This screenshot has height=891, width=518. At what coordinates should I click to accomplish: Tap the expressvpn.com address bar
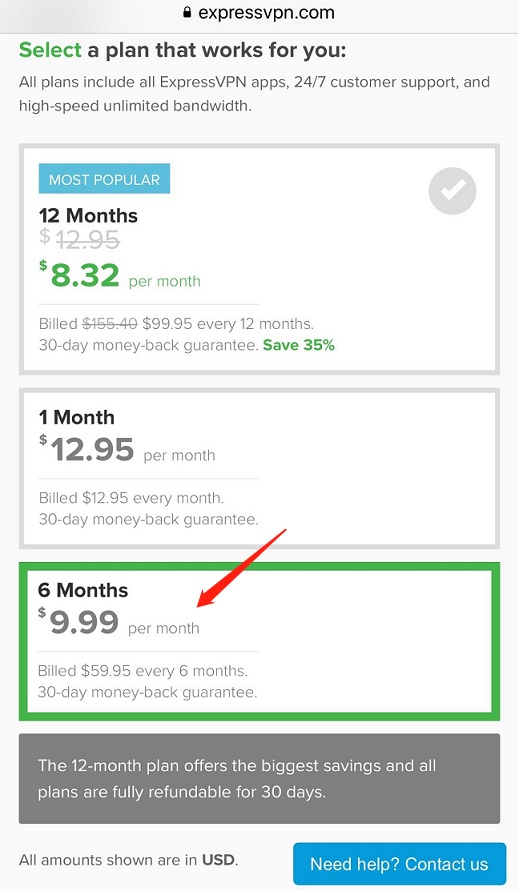point(259,13)
